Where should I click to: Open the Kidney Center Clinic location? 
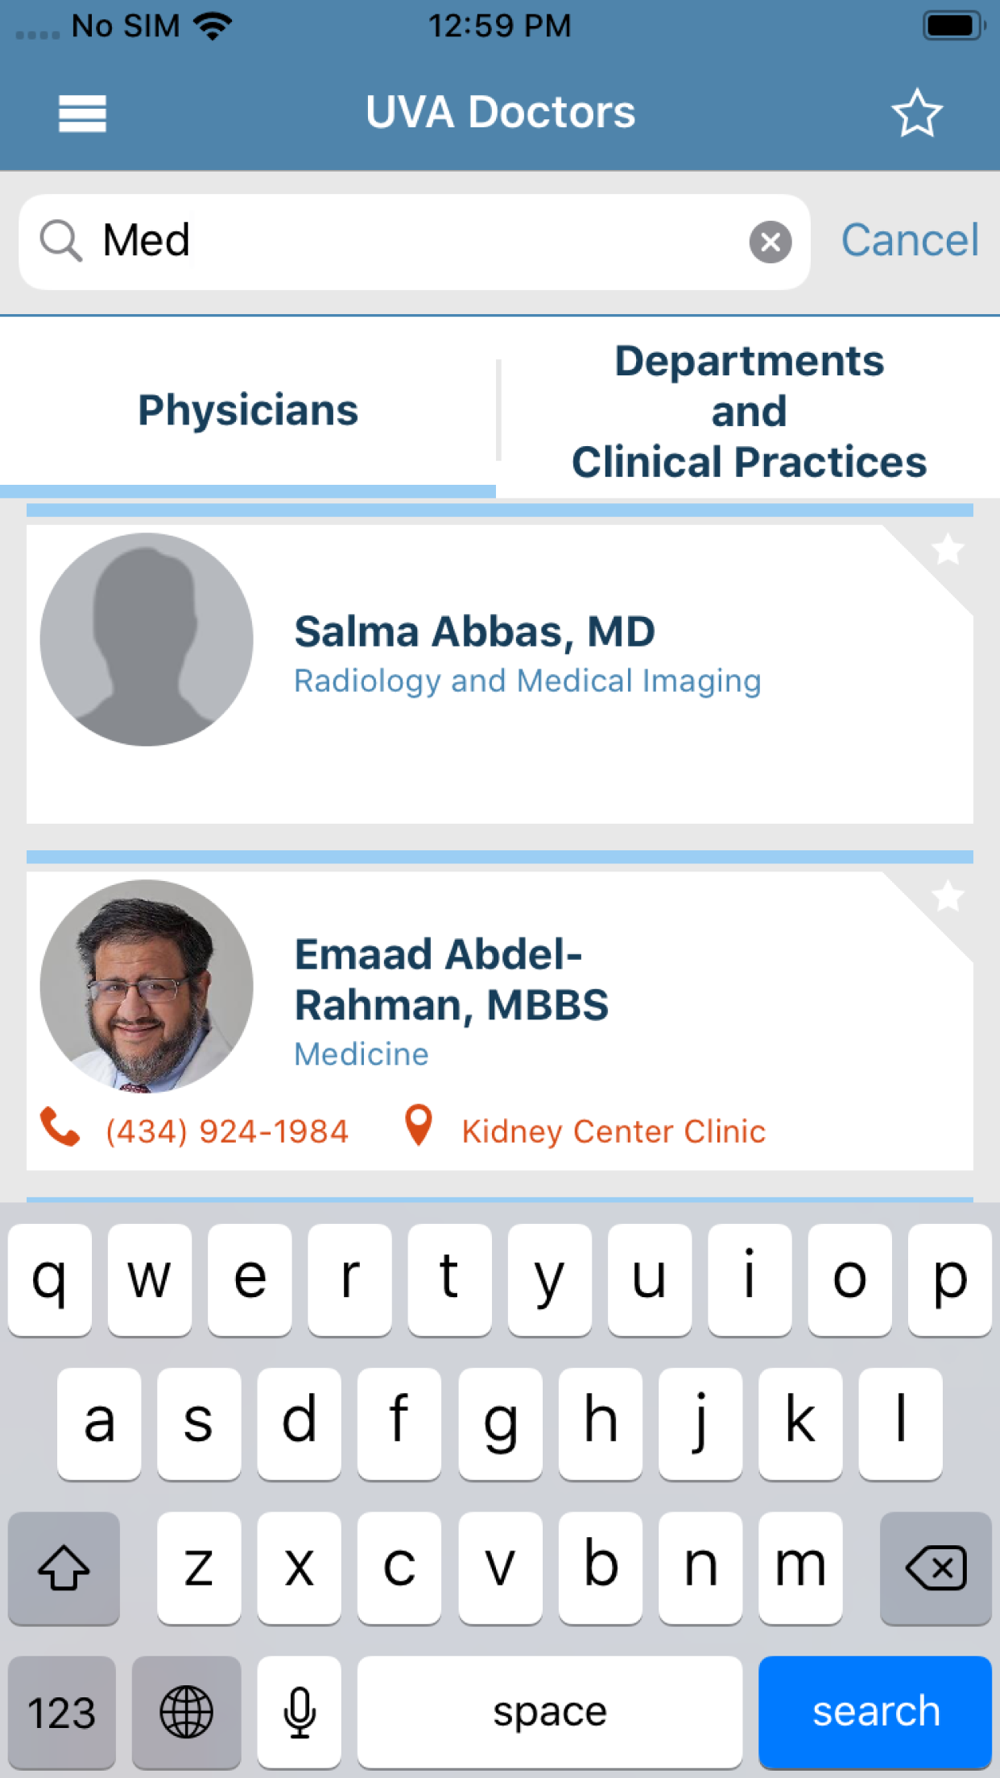click(x=613, y=1131)
